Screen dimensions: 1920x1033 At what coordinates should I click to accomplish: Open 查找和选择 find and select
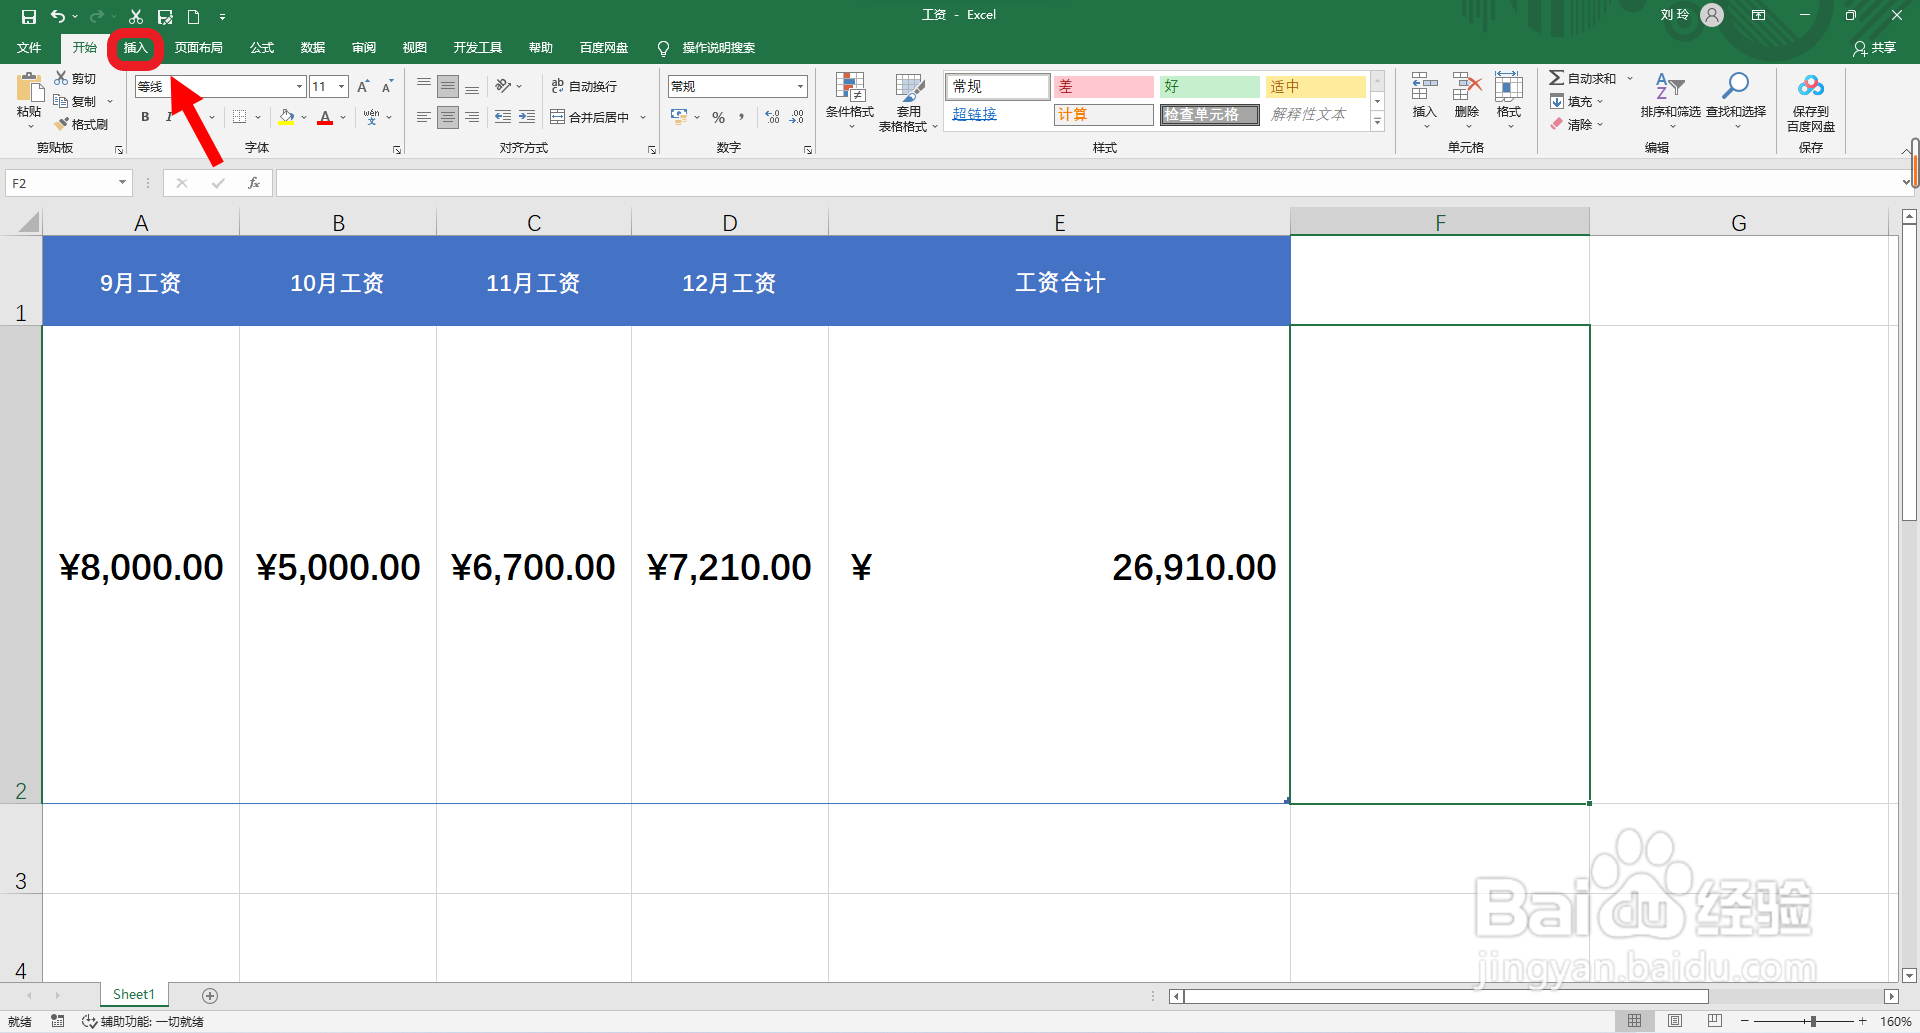tap(1736, 100)
